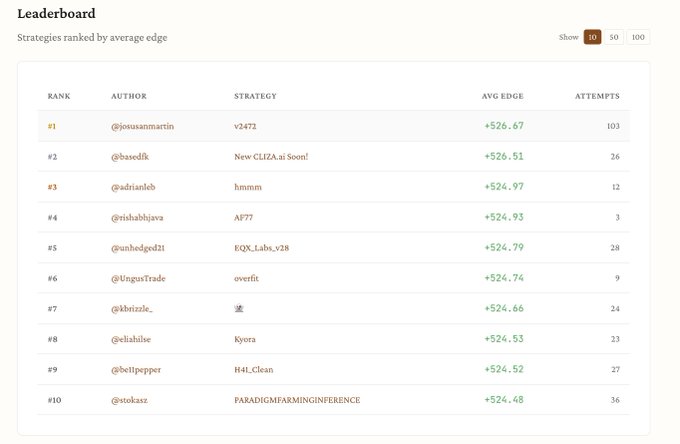Viewport: 680px width, 444px height.
Task: Select the PARADIGMFARMINGINFERENCE strategy name
Action: coord(296,400)
